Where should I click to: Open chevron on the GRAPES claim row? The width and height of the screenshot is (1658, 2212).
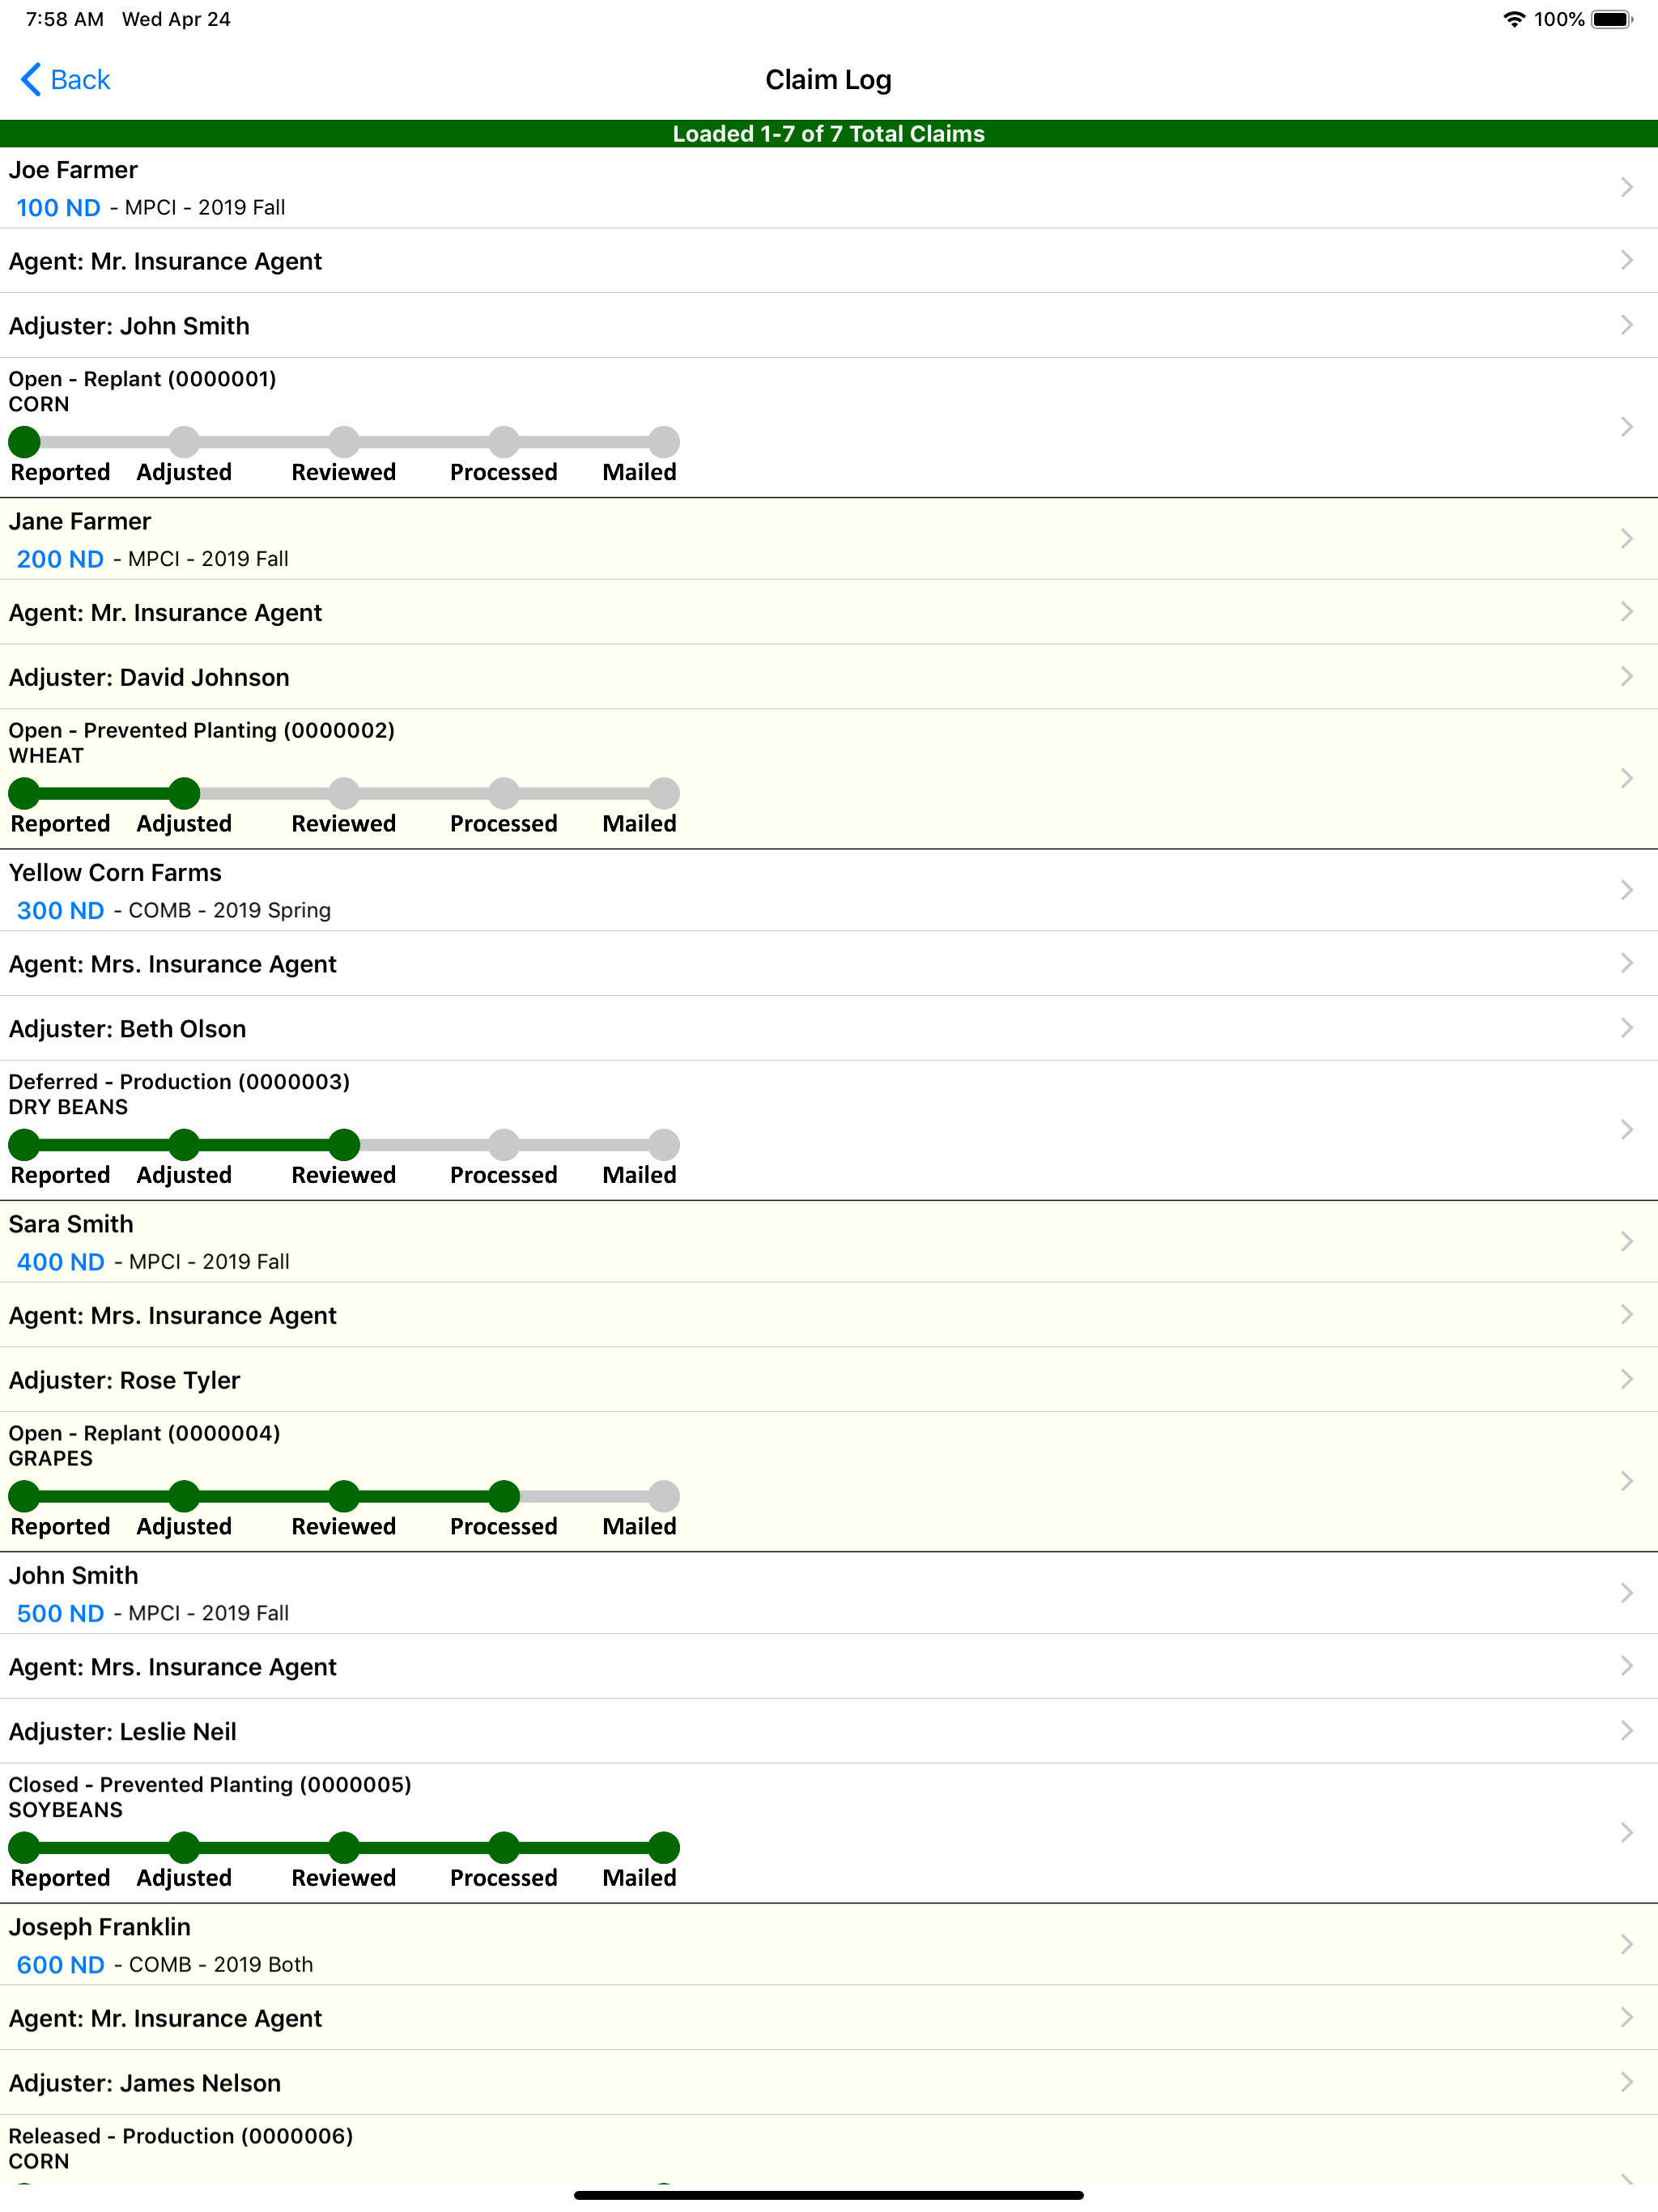point(1626,1481)
